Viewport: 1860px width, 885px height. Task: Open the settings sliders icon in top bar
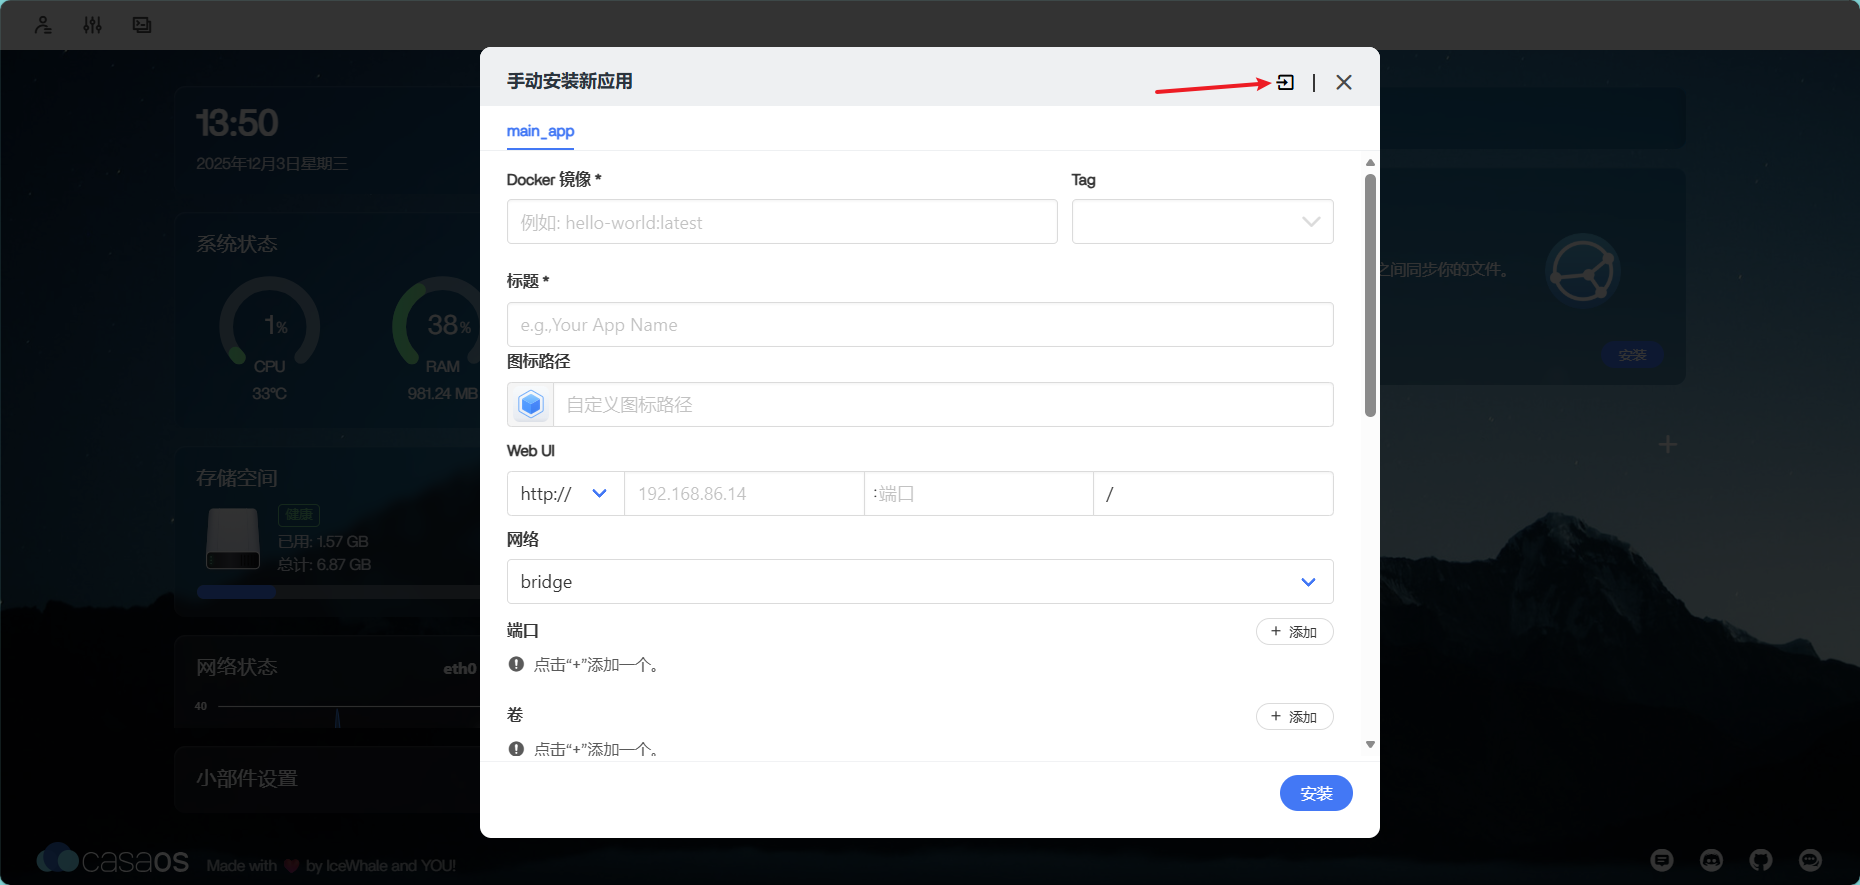click(92, 25)
